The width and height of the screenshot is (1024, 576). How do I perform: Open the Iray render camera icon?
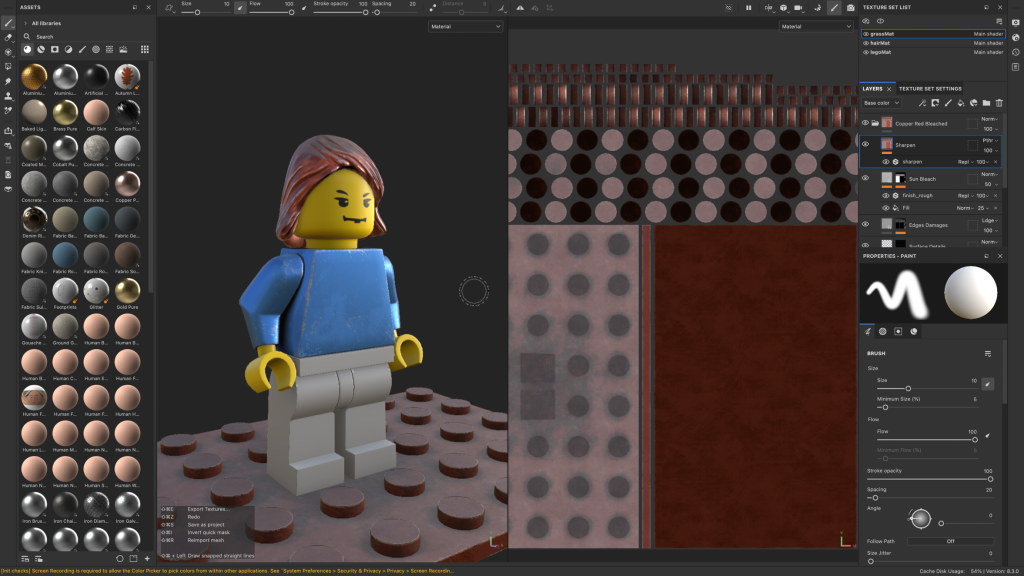pyautogui.click(x=850, y=8)
